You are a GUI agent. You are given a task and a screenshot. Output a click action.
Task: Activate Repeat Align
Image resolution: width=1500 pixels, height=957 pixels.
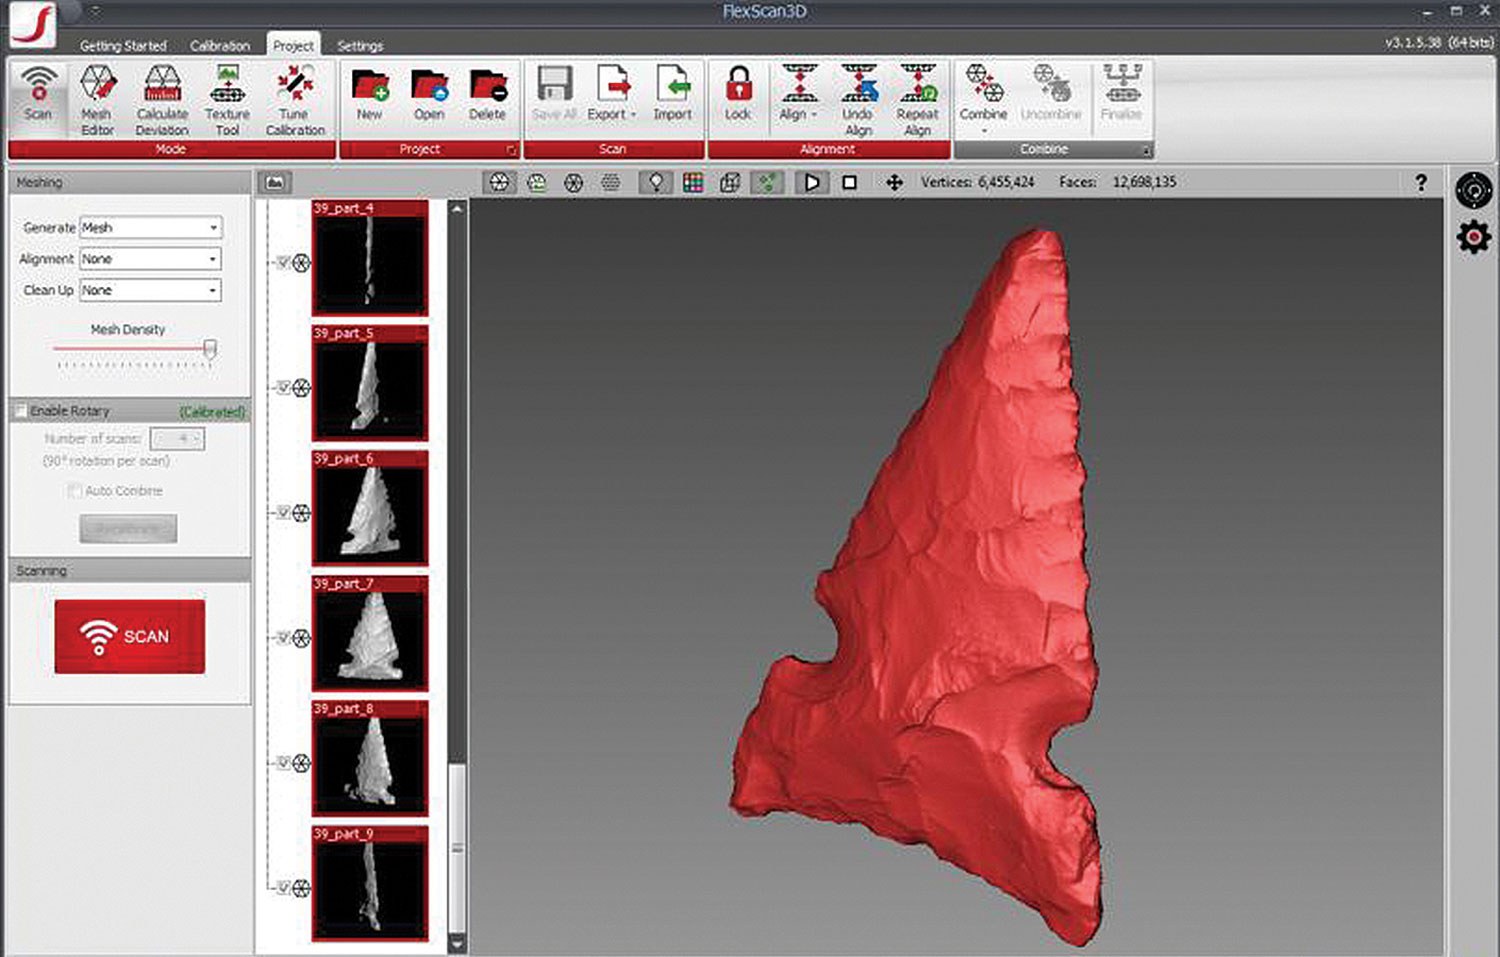(x=917, y=97)
